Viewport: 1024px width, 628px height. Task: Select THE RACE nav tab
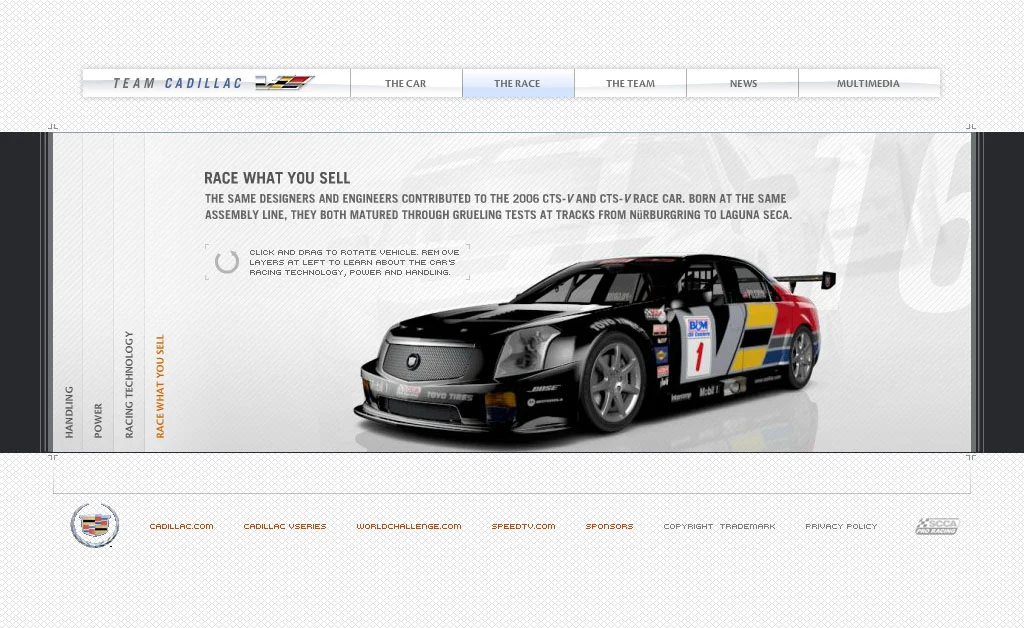click(518, 84)
